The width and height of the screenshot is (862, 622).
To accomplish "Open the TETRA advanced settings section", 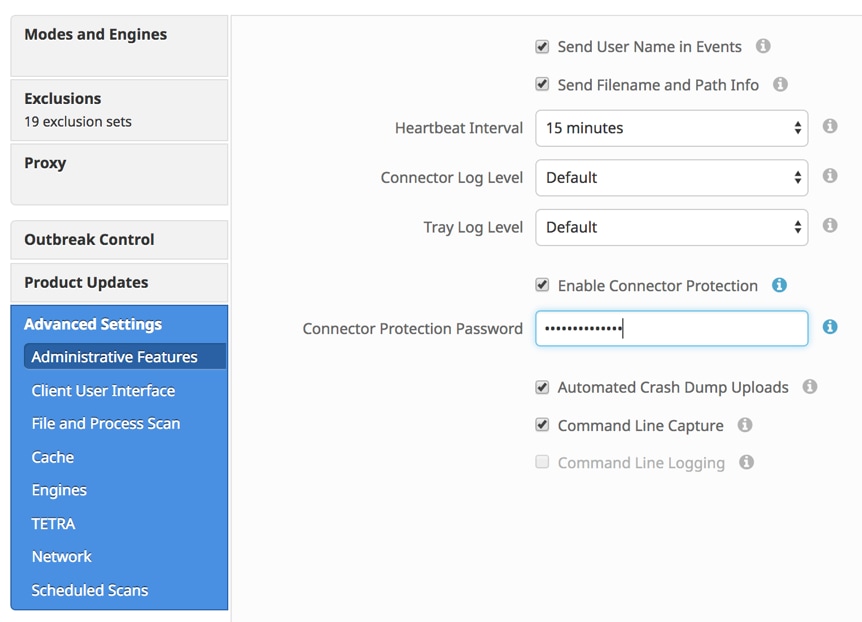I will point(53,524).
